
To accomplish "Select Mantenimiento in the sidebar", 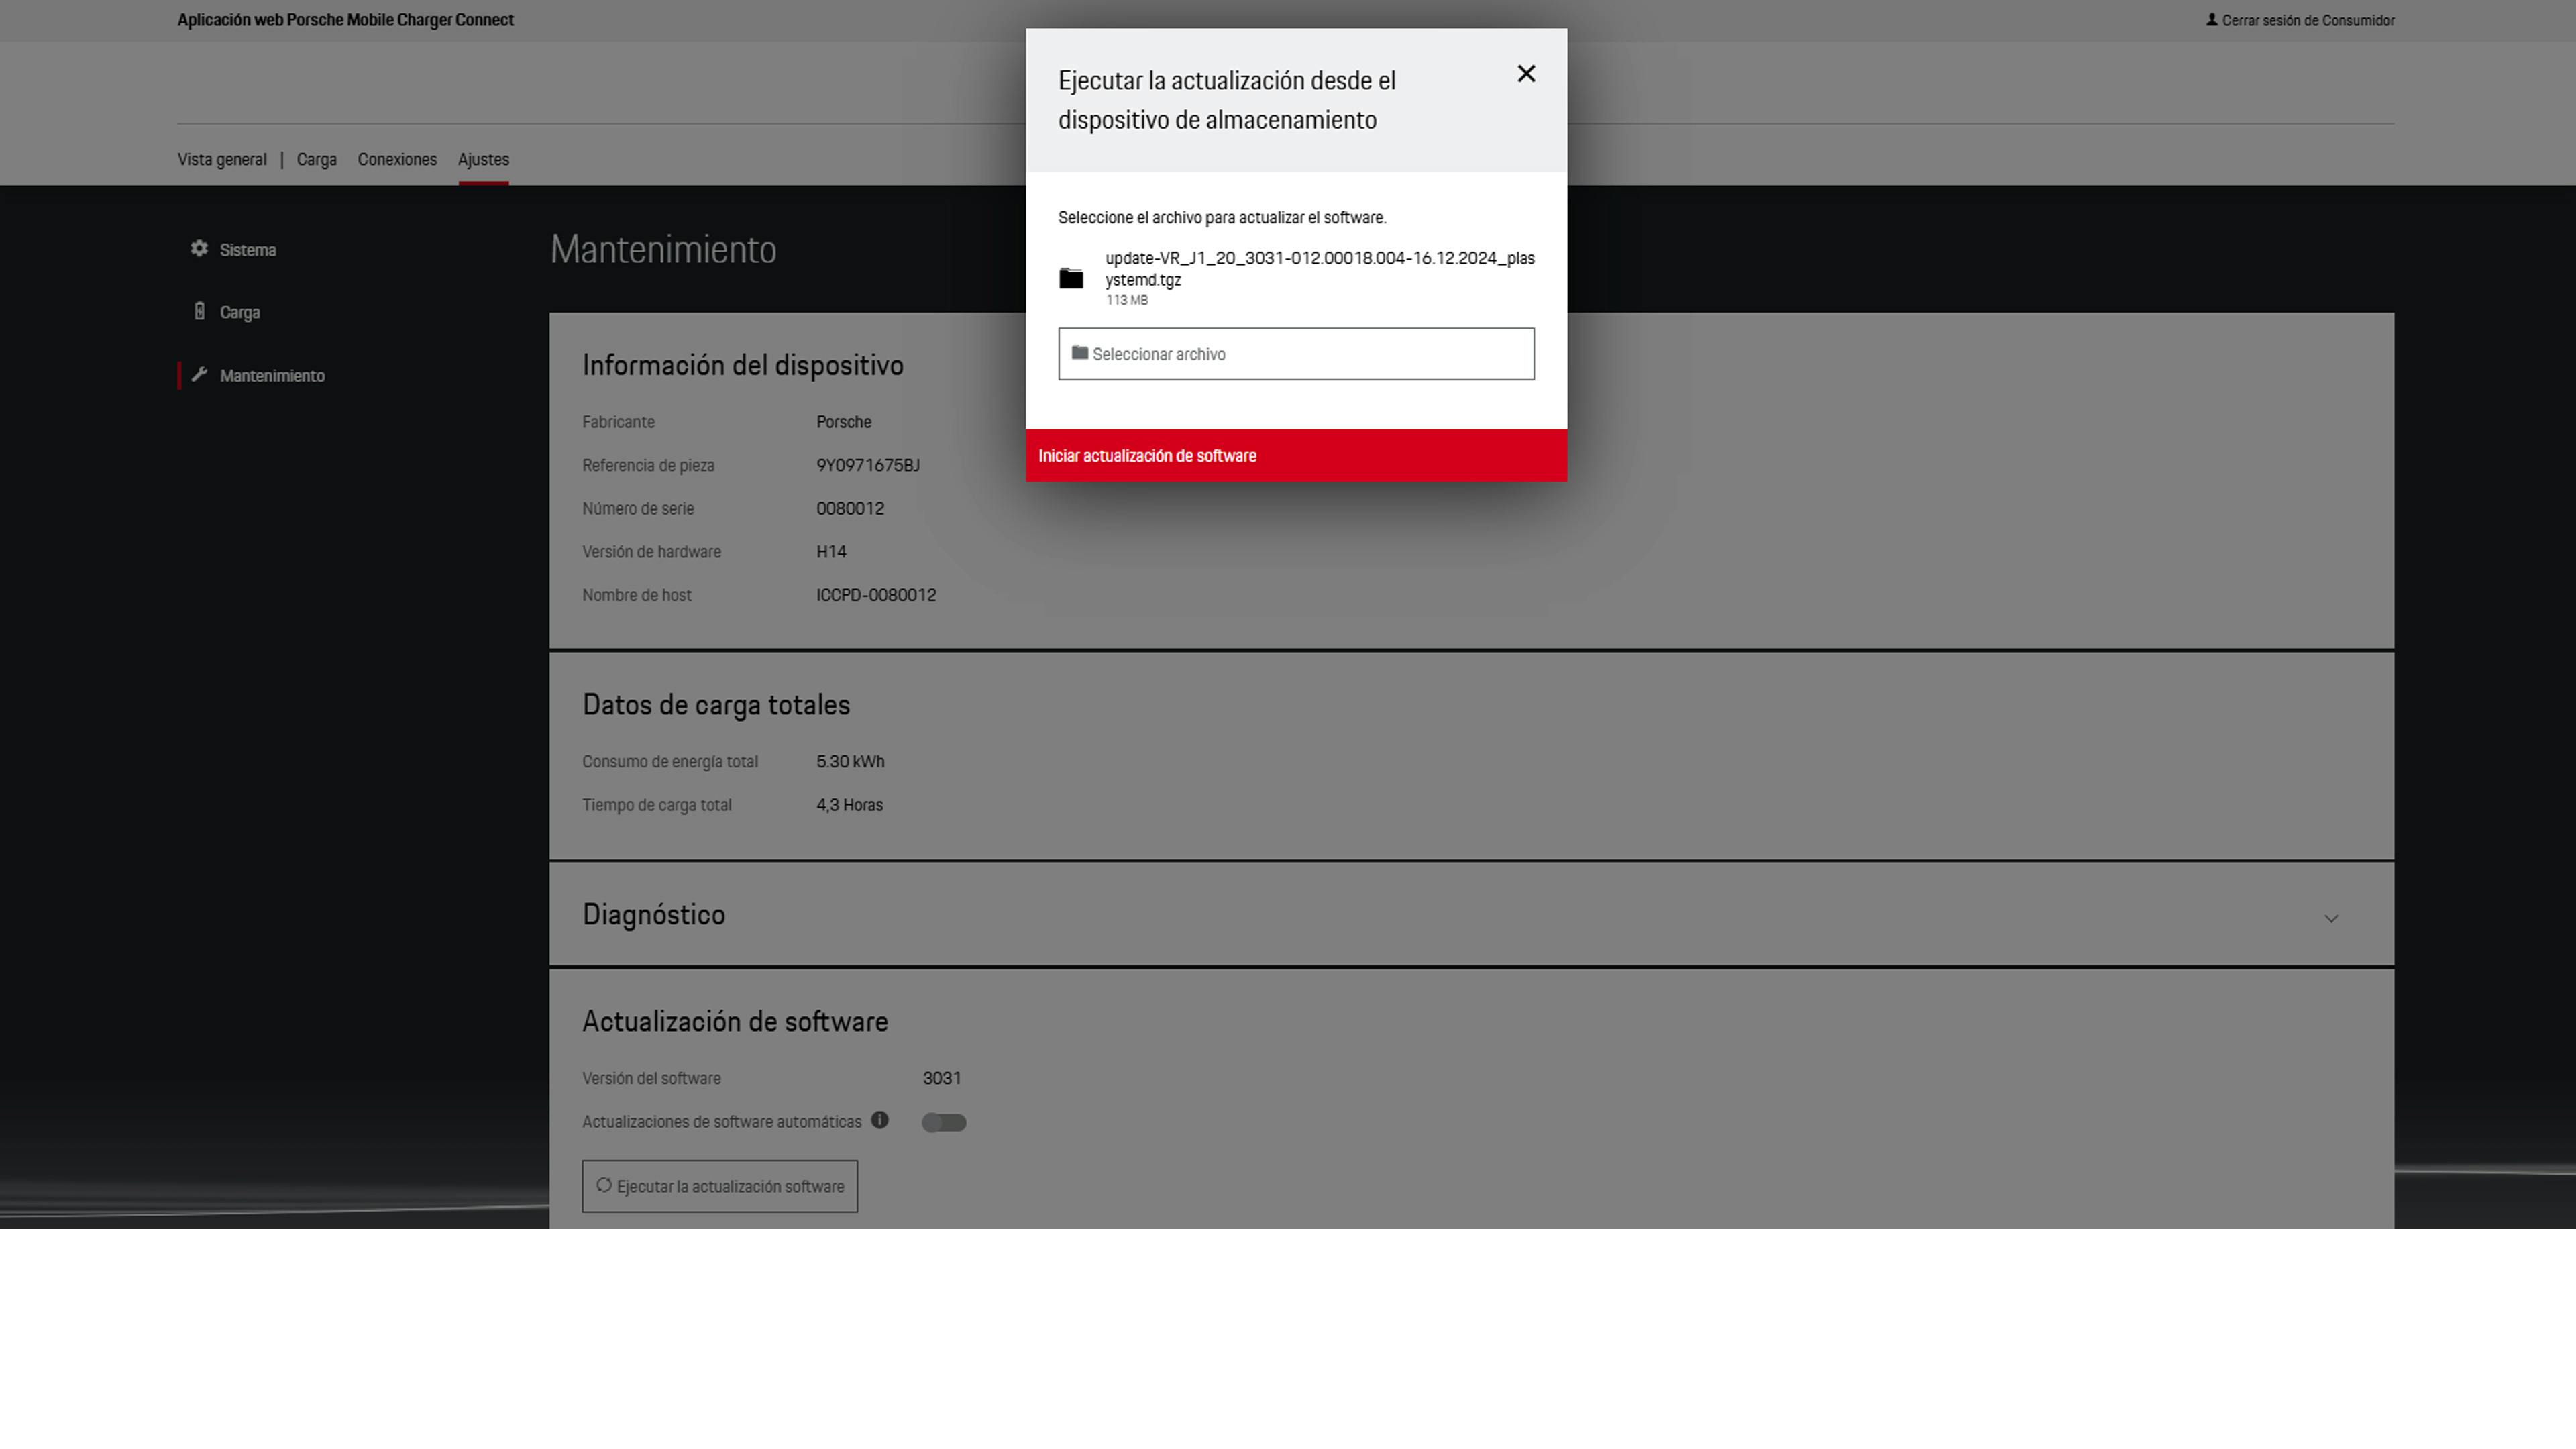I will pyautogui.click(x=272, y=376).
